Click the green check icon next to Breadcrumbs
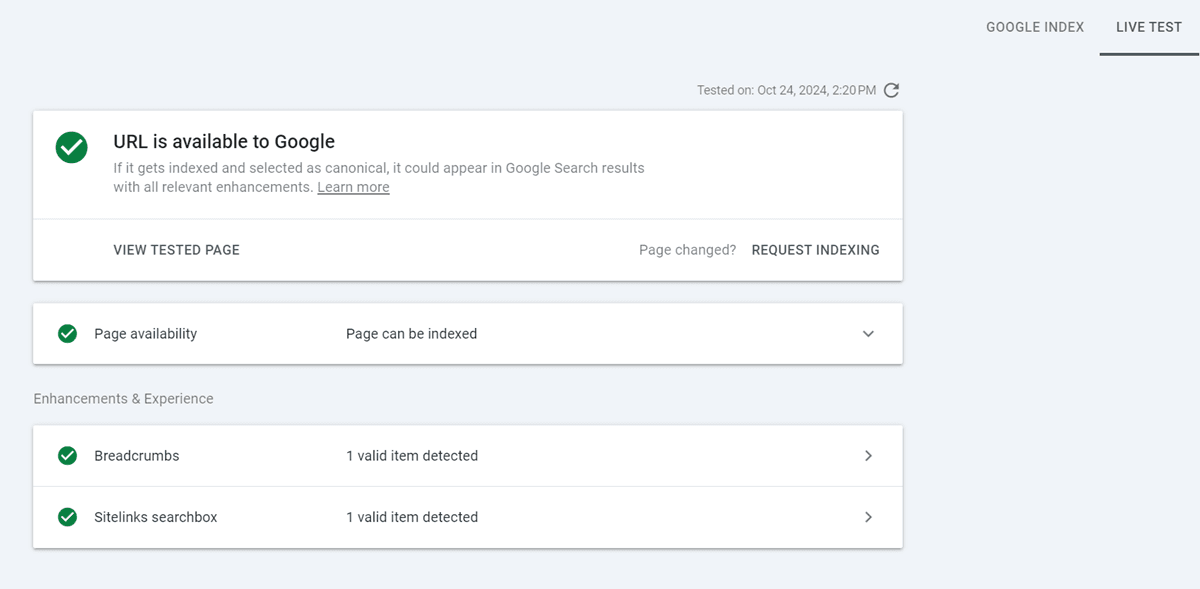 [67, 455]
